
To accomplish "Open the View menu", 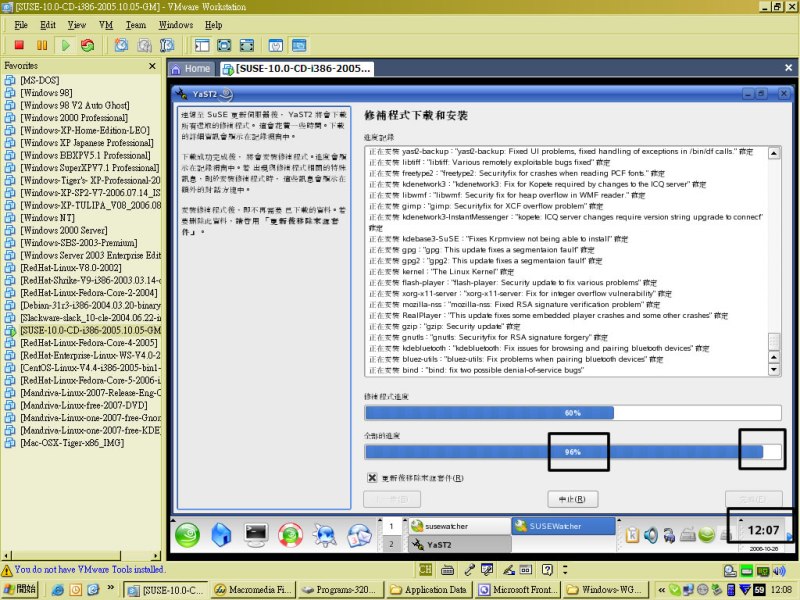I will (x=77, y=25).
